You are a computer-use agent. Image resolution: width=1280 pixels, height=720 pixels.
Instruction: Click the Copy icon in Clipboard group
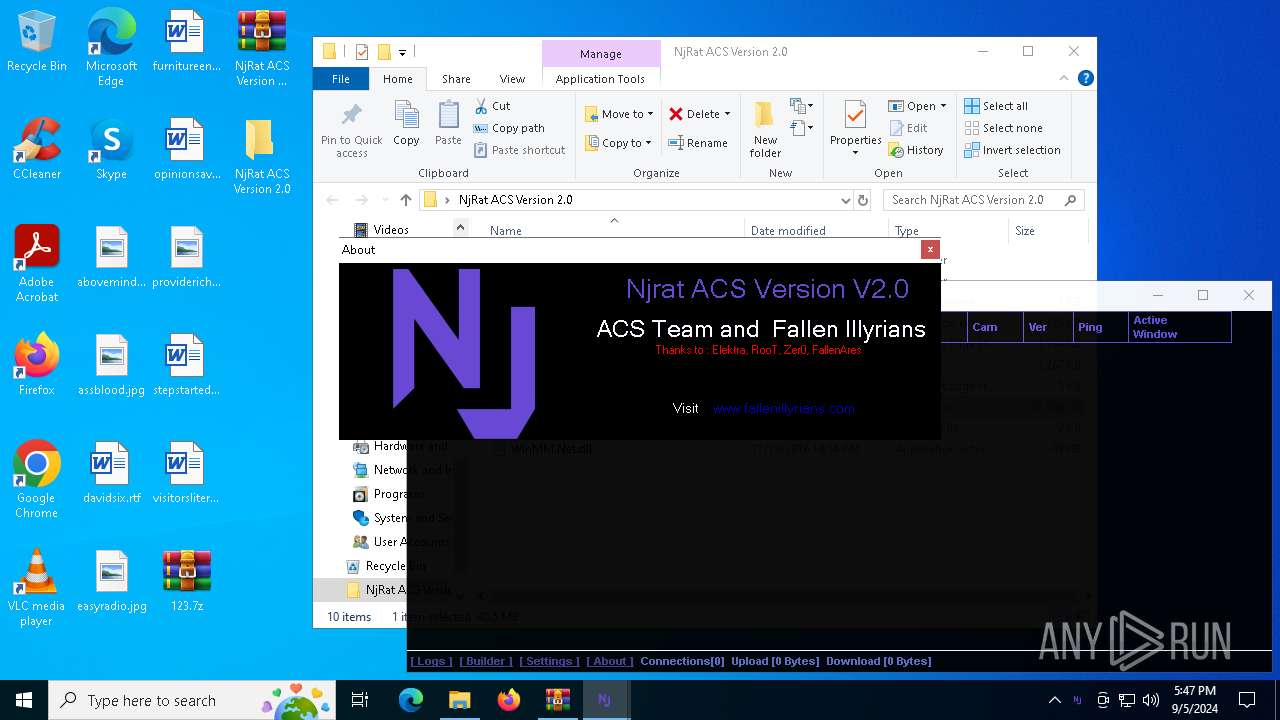tap(406, 123)
